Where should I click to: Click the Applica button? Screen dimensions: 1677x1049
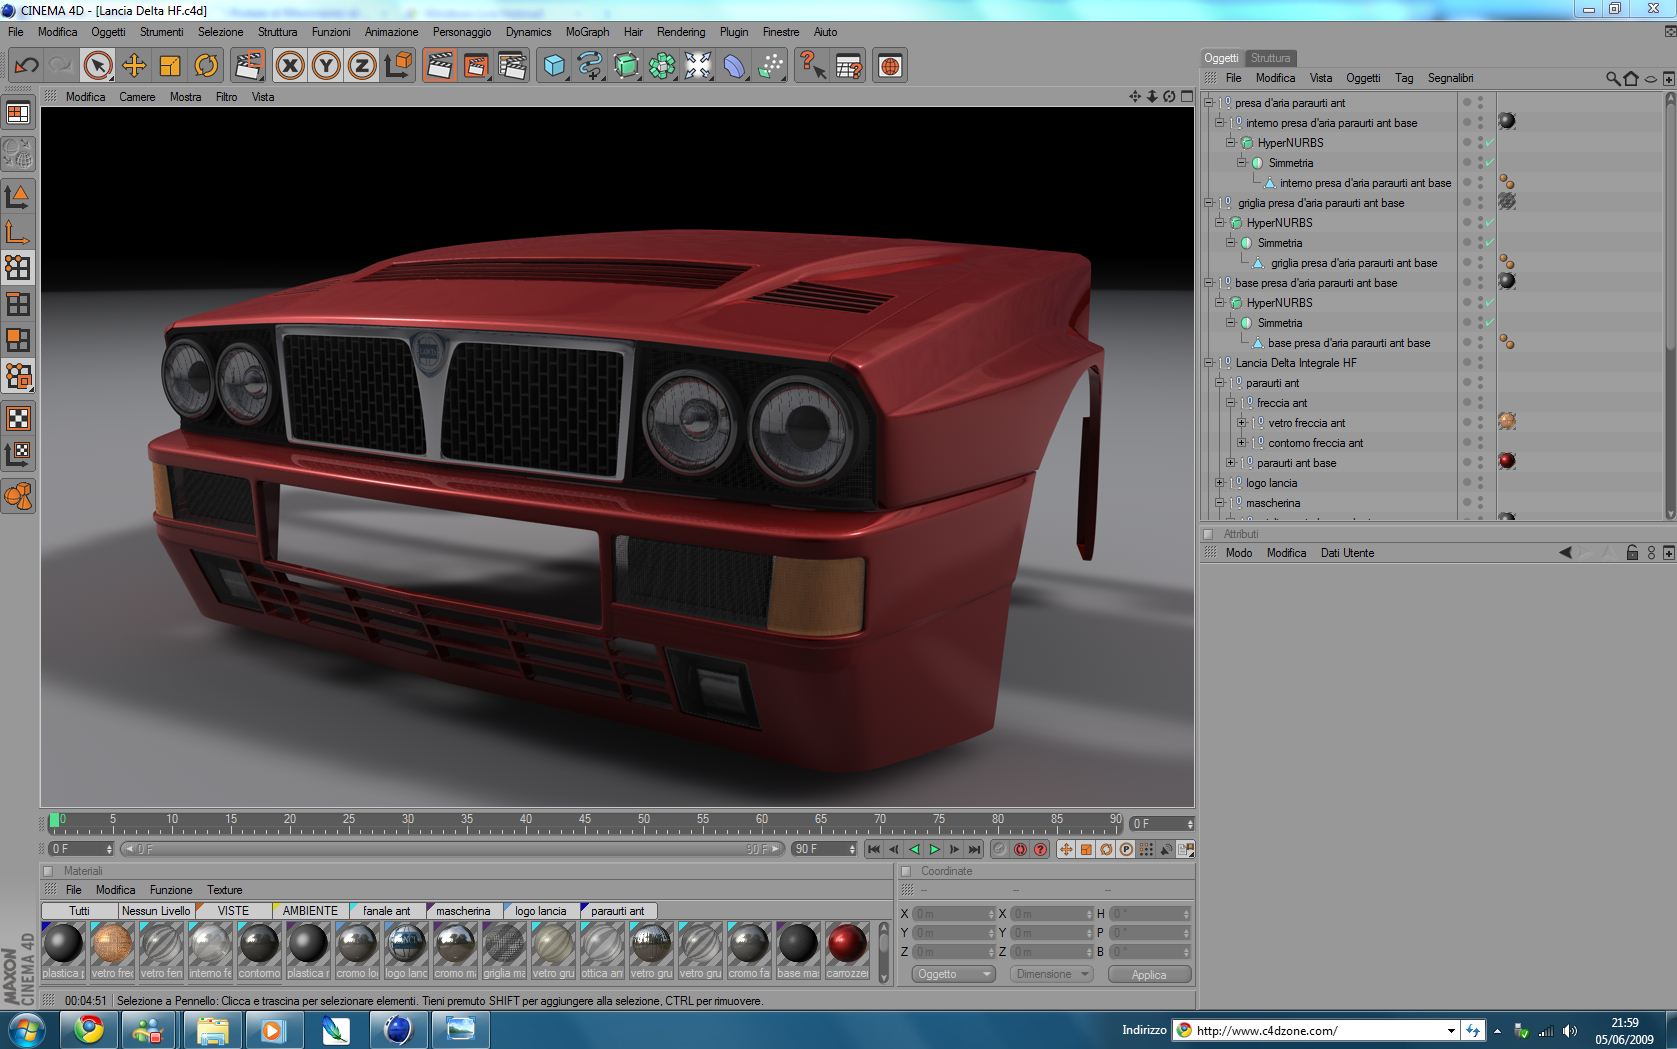pos(1149,974)
